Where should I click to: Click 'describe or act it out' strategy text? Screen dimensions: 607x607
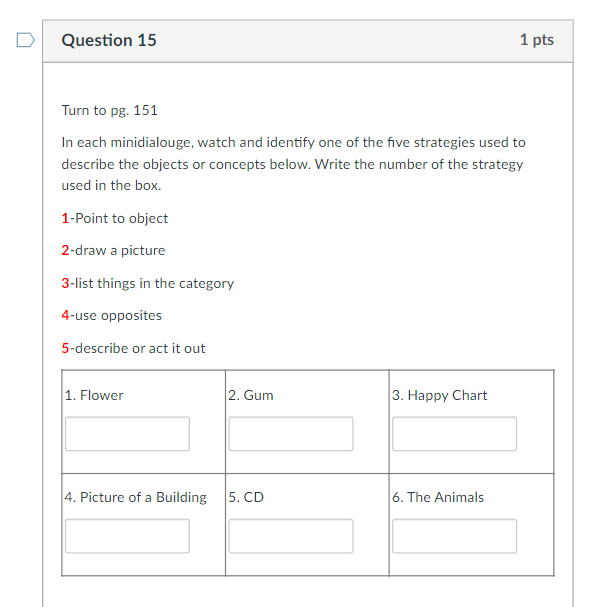pyautogui.click(x=140, y=348)
